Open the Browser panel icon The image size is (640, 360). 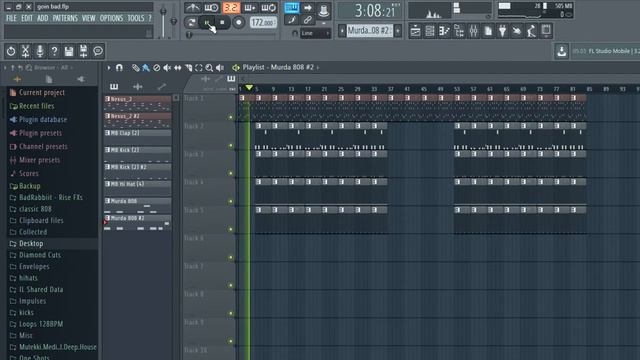coord(459,31)
